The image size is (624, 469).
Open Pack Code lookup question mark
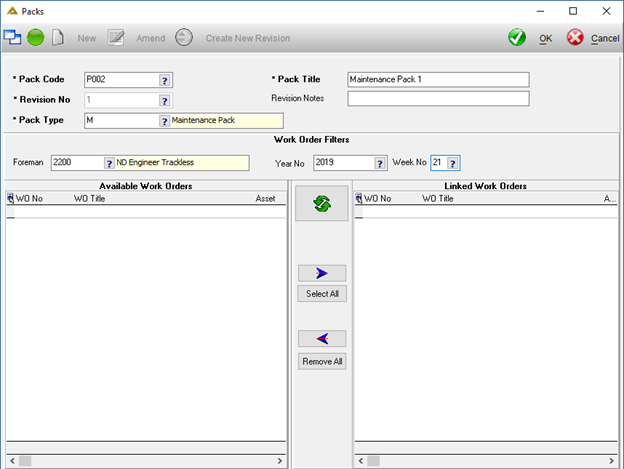tap(164, 80)
